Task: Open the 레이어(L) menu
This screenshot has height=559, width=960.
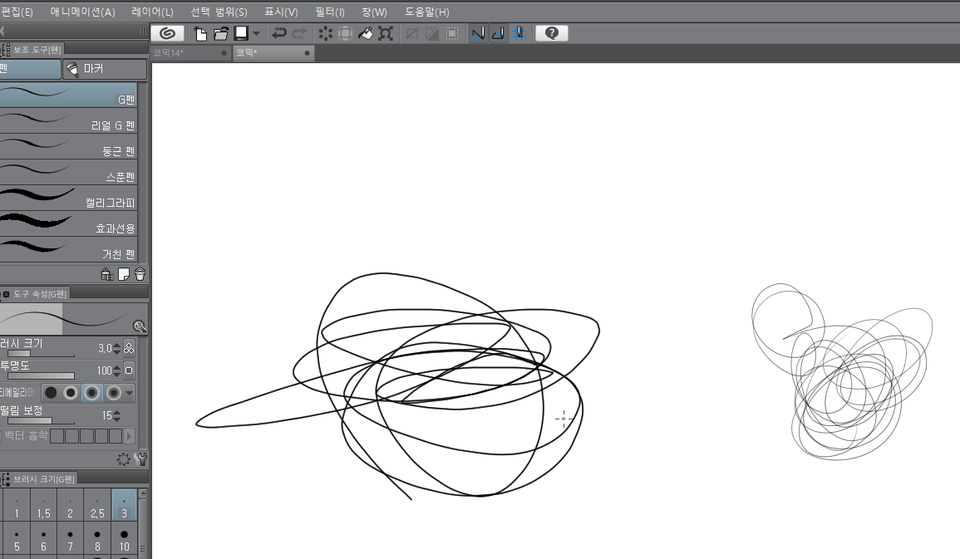Action: click(x=152, y=12)
